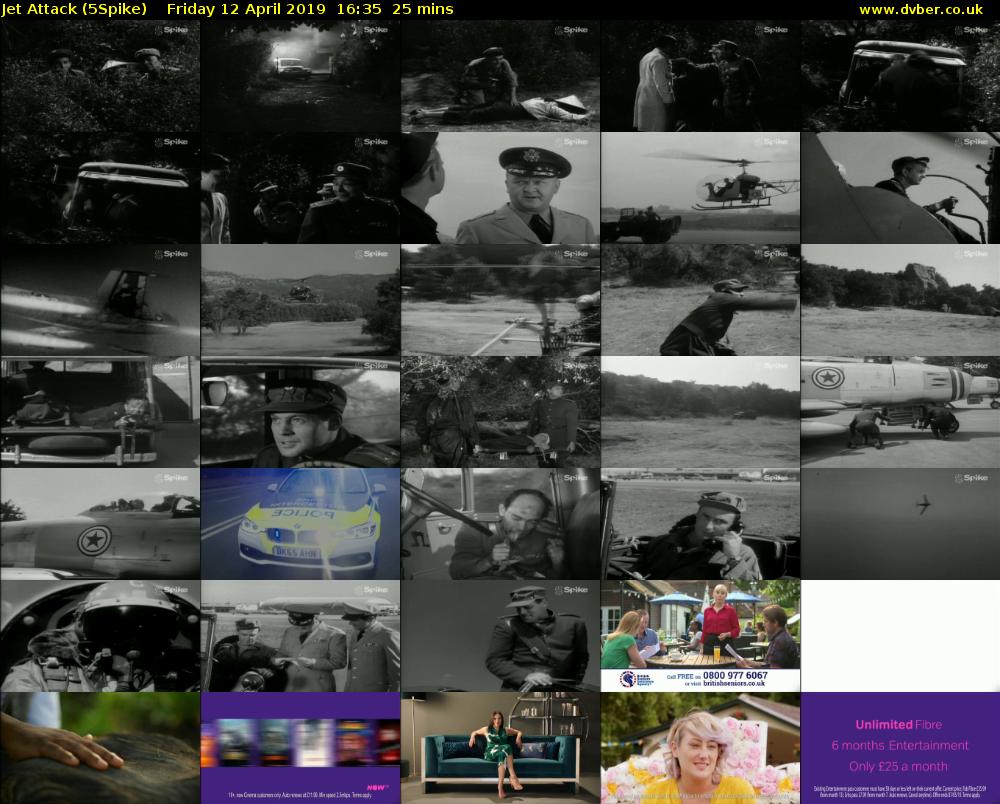Open the thumbnail of the jet fuselage with crew beneath it
1000x804 pixels.
coord(901,412)
